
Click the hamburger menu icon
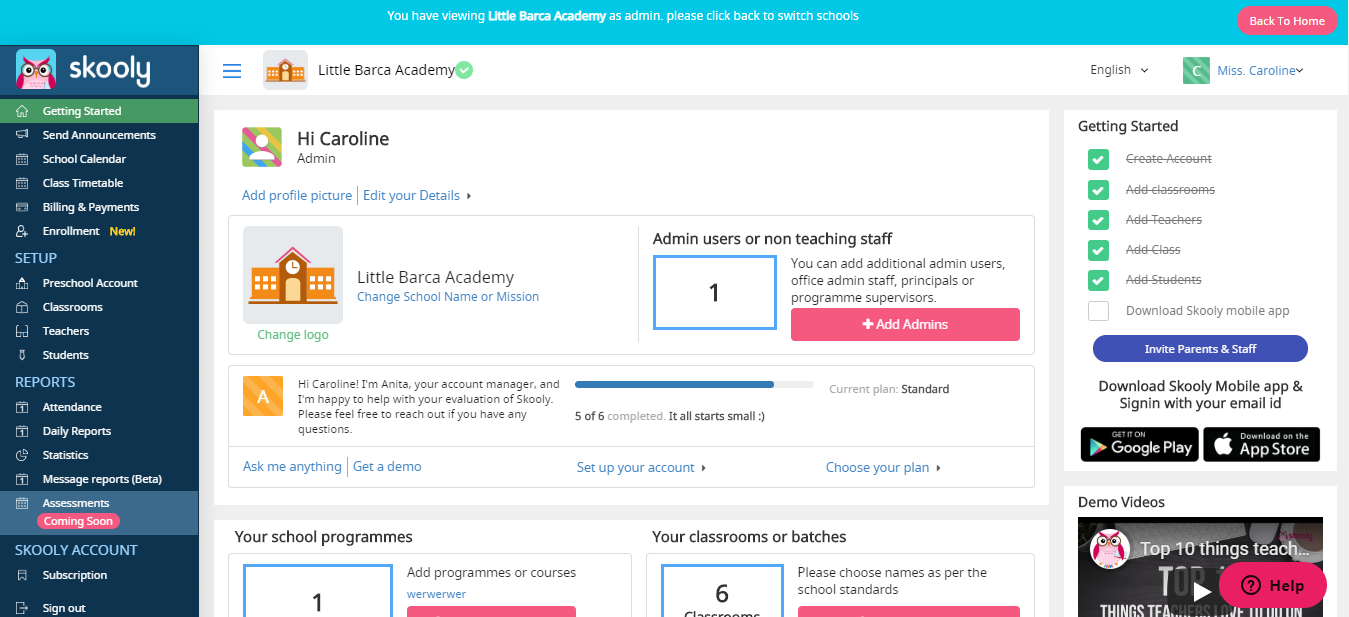pyautogui.click(x=232, y=71)
